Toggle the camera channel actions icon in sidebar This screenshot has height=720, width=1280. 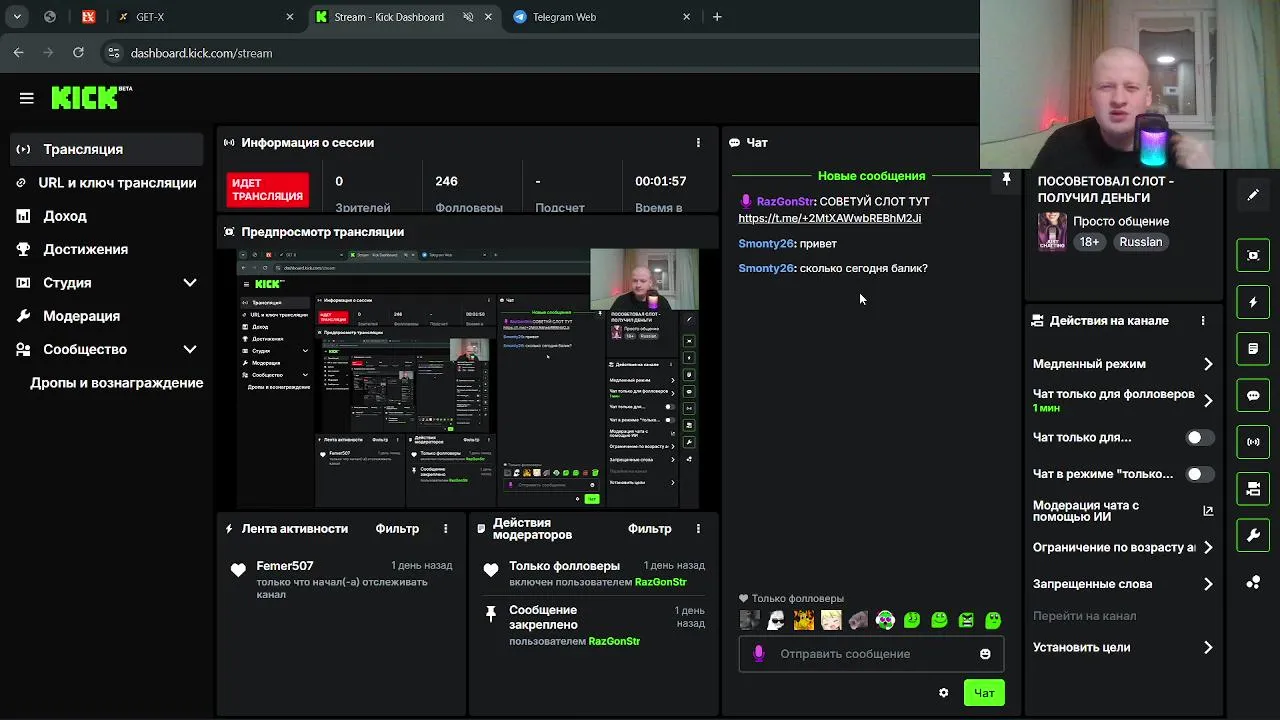[x=1253, y=489]
